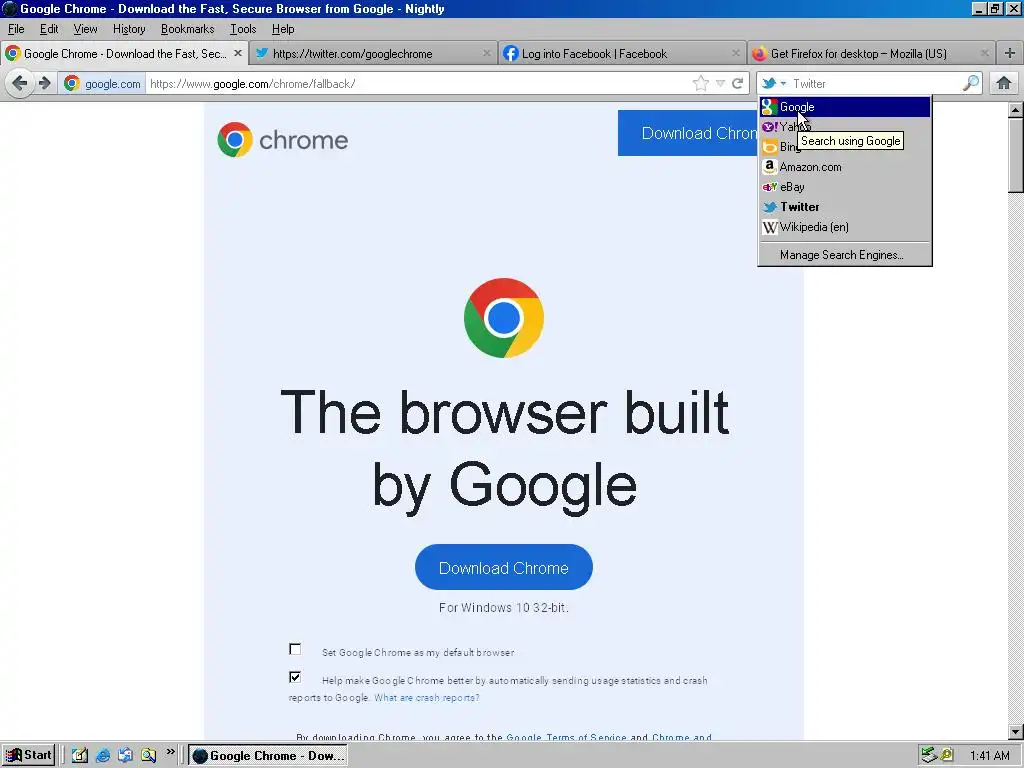This screenshot has height=768, width=1024.
Task: Click the search magnifier icon
Action: coord(971,83)
